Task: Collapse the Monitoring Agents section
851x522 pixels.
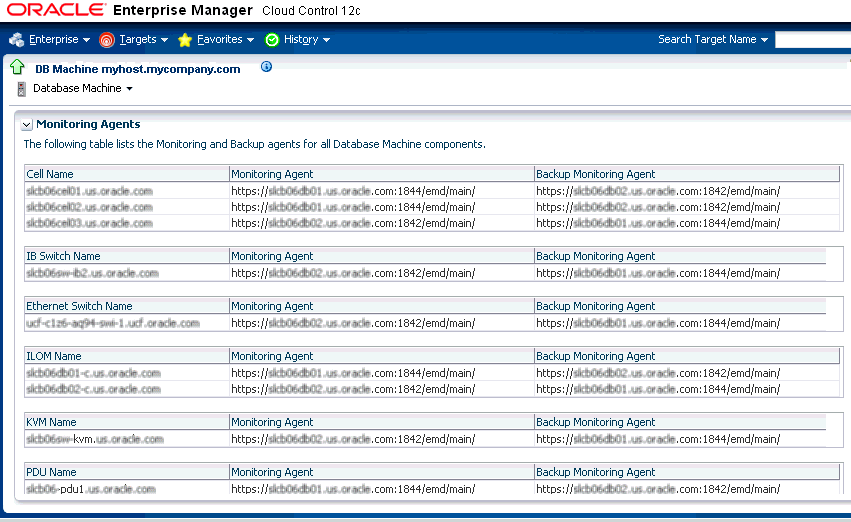Action: coord(26,125)
